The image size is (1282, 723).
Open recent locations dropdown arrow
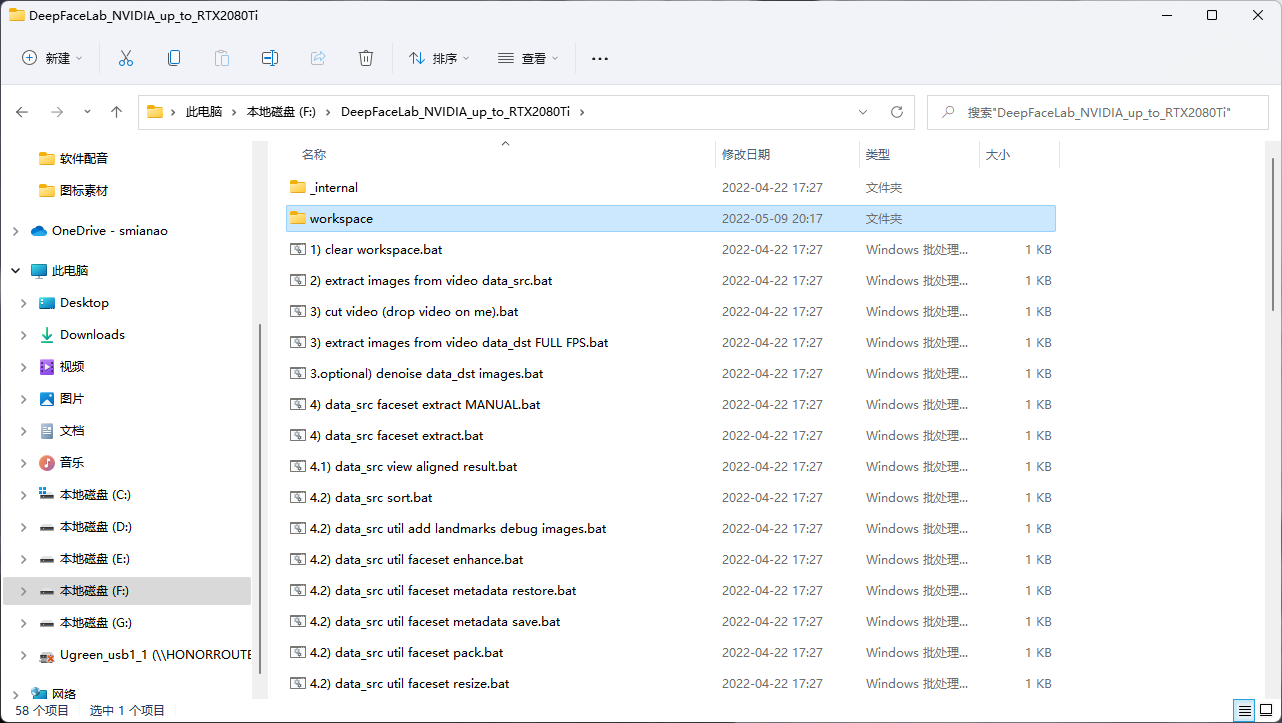click(x=87, y=112)
